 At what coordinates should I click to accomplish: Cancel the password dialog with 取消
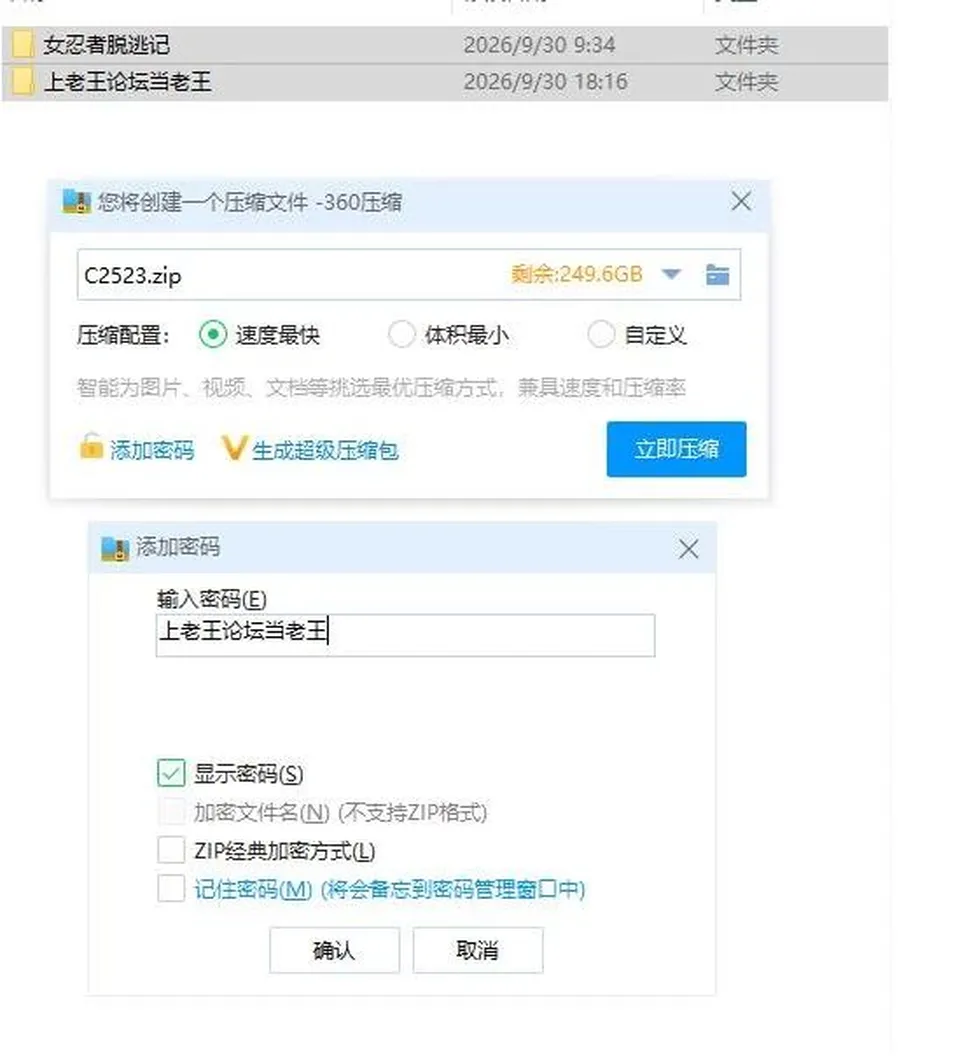(x=478, y=950)
